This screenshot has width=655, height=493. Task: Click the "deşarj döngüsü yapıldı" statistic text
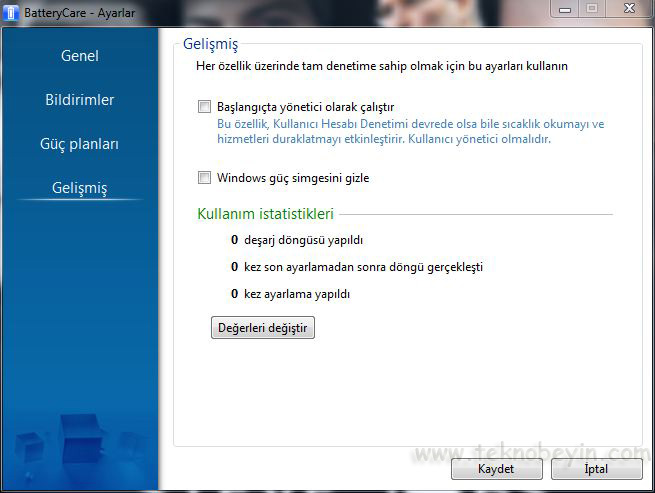(x=303, y=240)
